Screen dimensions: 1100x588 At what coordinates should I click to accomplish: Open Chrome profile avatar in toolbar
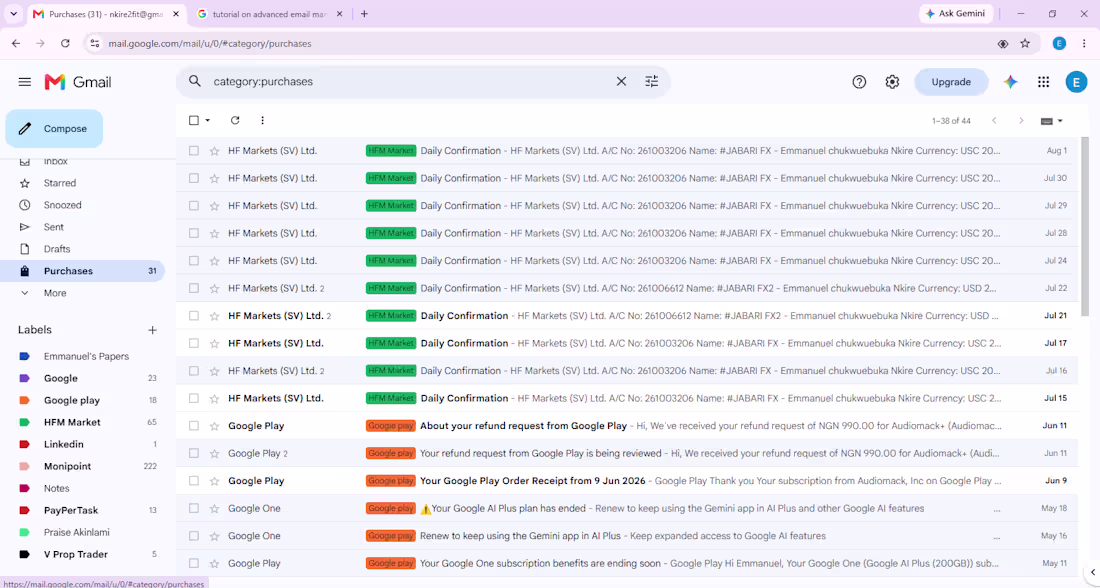tap(1059, 44)
